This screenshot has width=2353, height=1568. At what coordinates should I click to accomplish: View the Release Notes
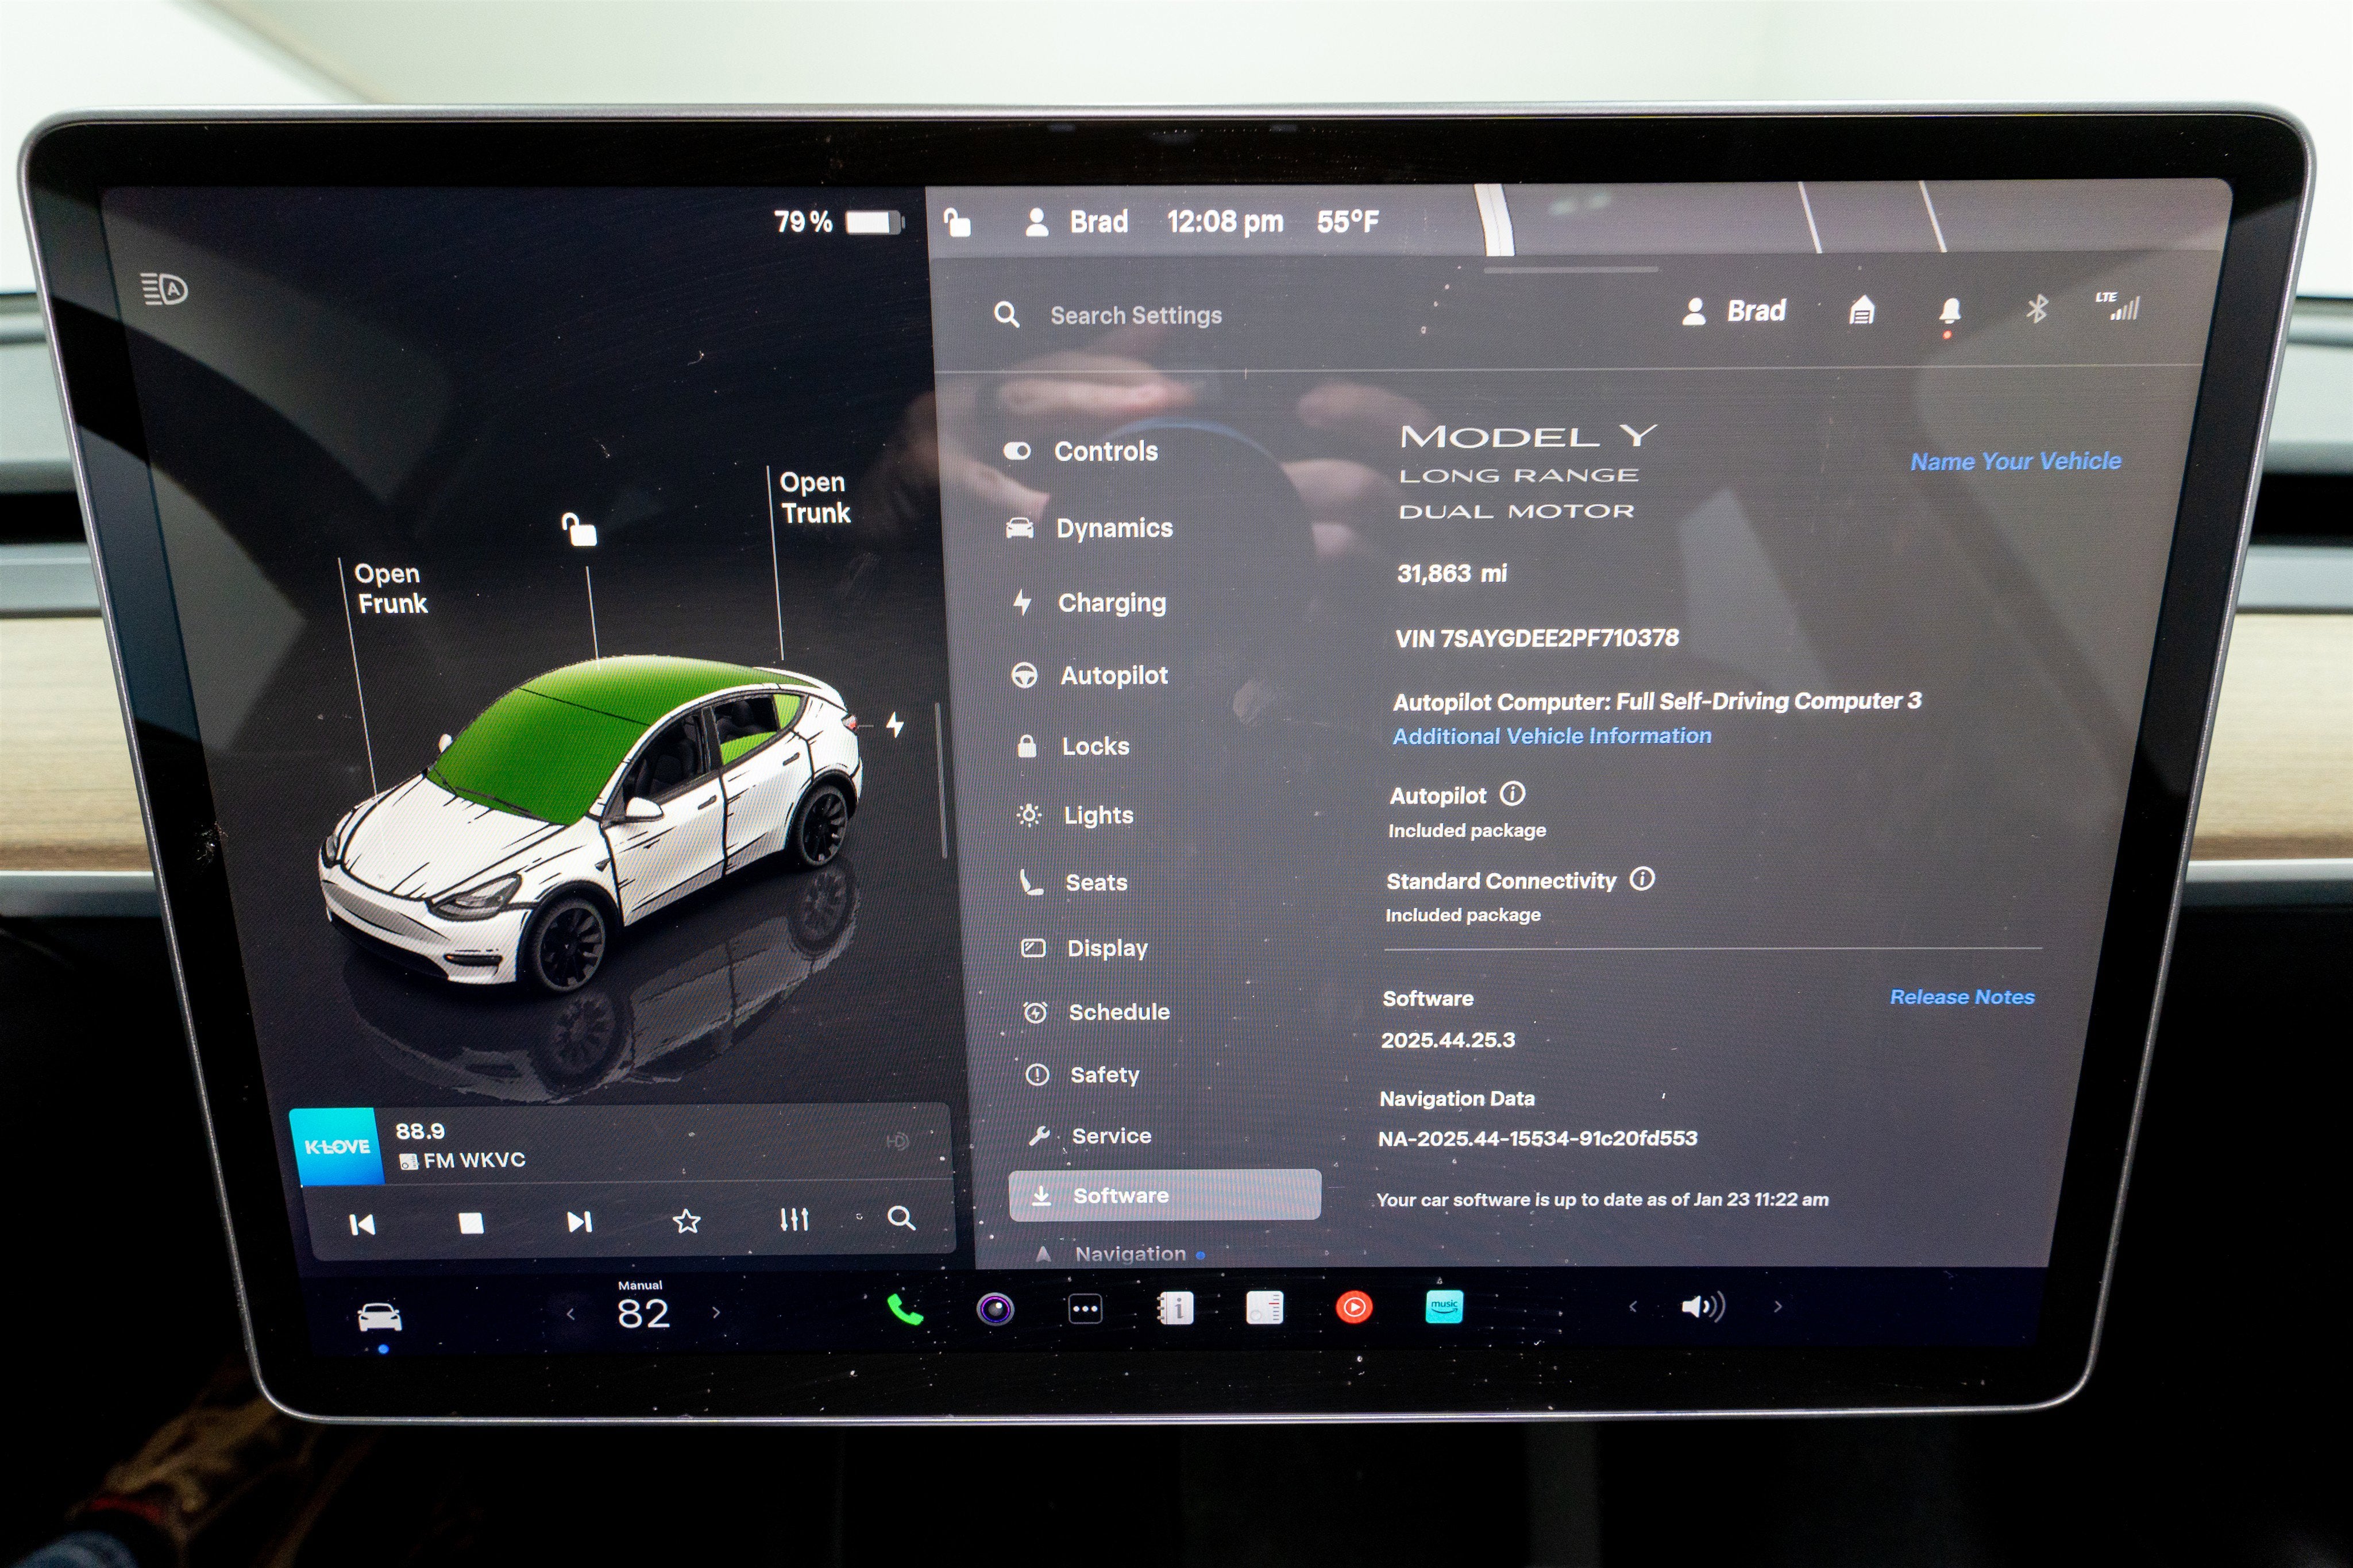(1962, 997)
